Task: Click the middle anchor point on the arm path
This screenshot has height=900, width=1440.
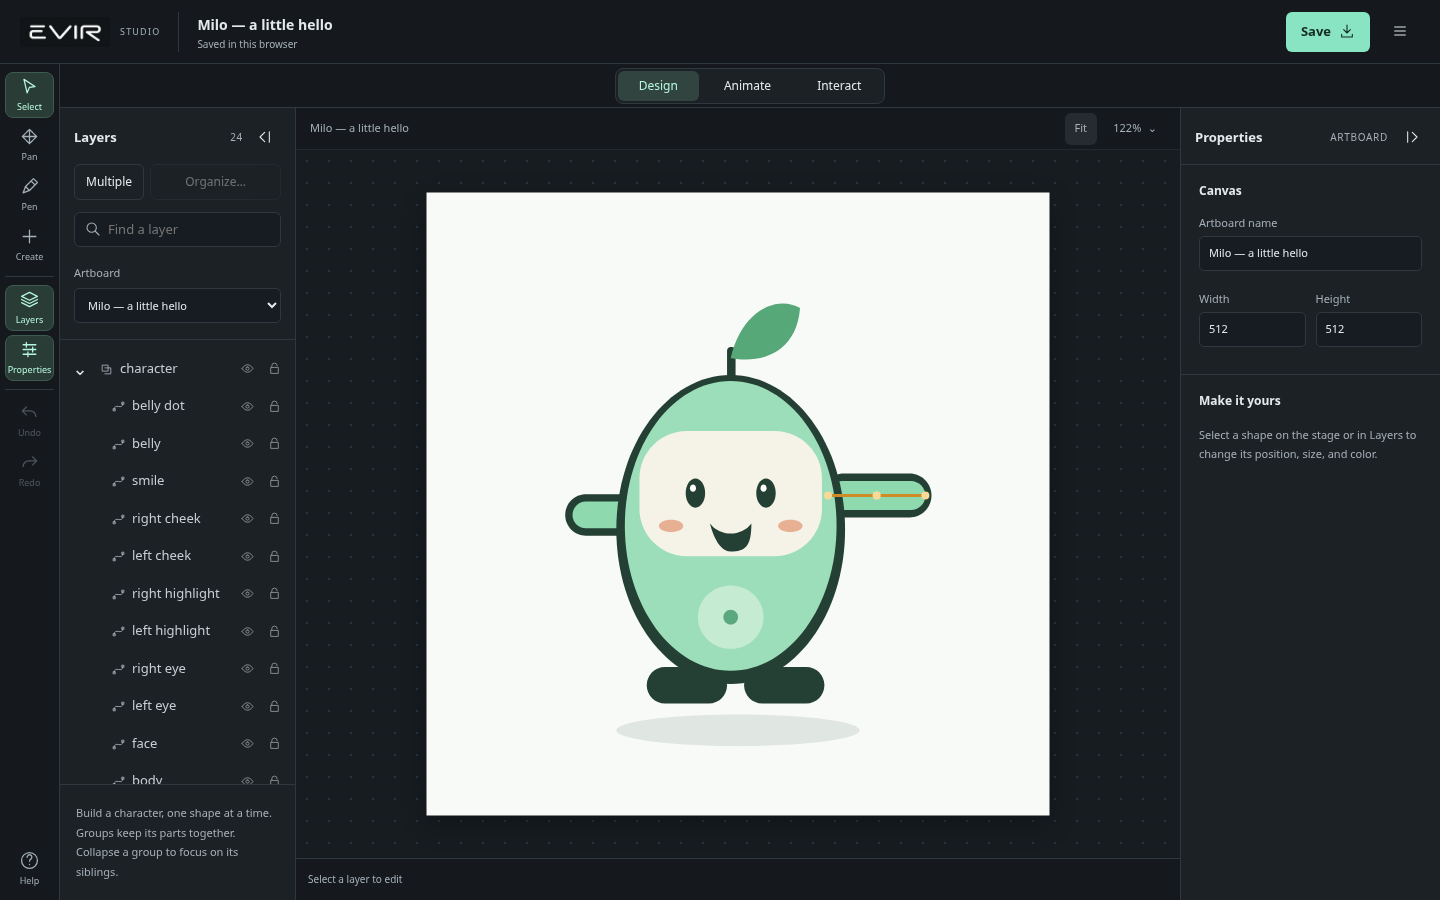Action: click(877, 496)
